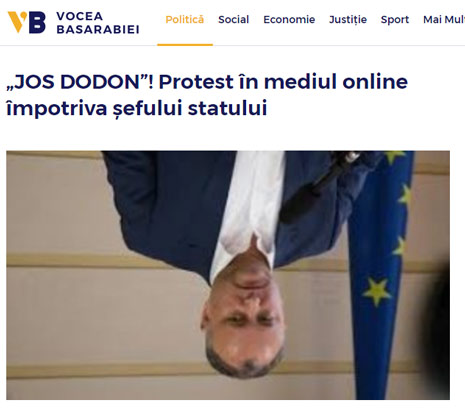Open the Justiție category
This screenshot has height=410, width=465.
pyautogui.click(x=348, y=20)
